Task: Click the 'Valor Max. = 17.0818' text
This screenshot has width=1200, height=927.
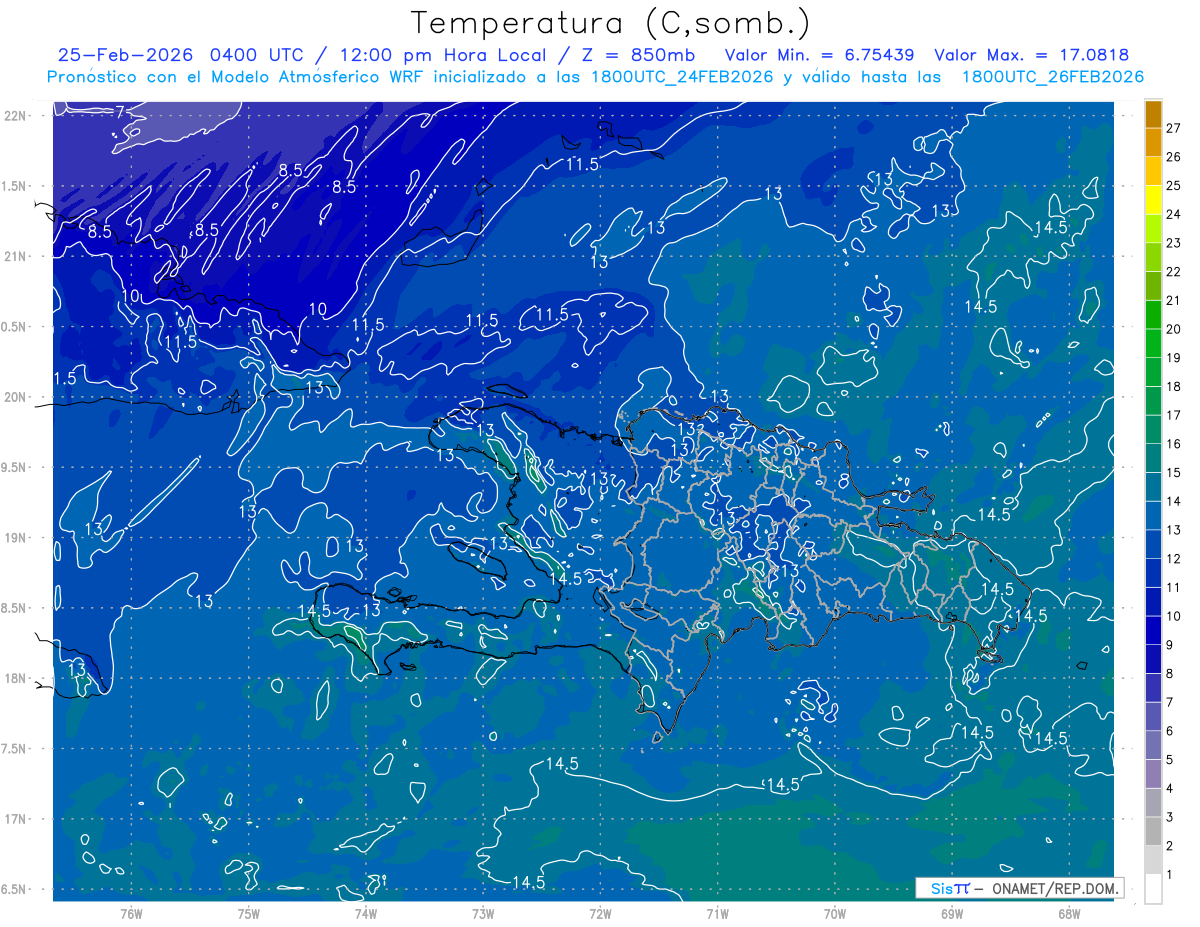Action: (1031, 55)
